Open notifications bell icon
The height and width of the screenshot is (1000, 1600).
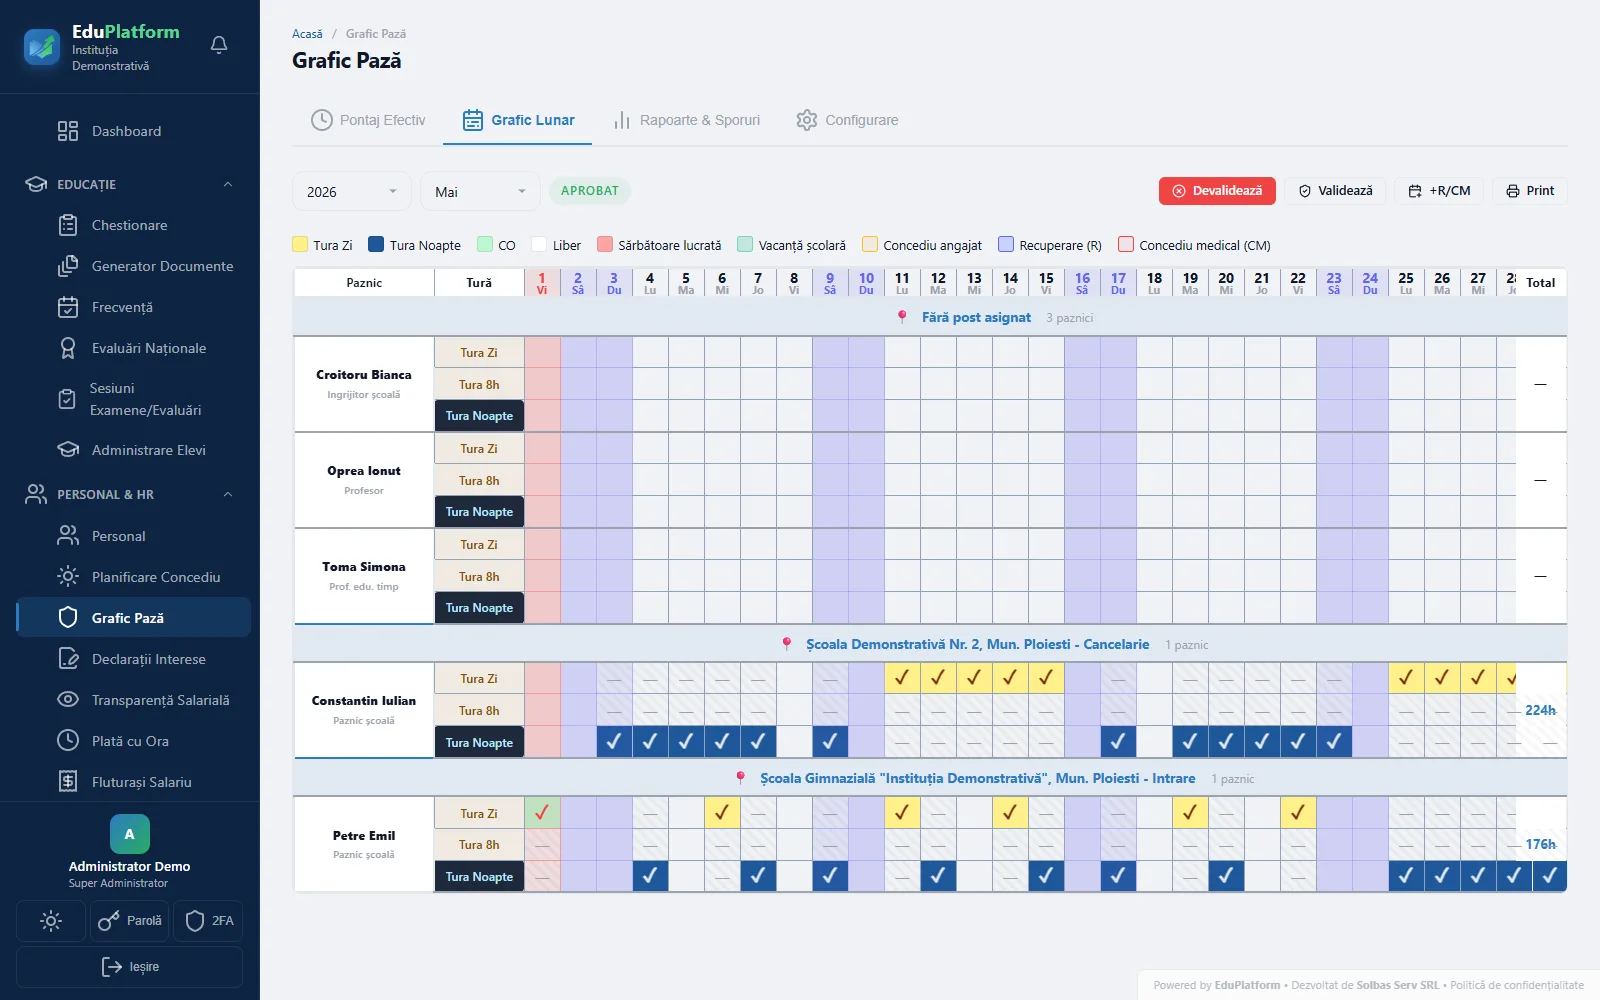(x=219, y=45)
